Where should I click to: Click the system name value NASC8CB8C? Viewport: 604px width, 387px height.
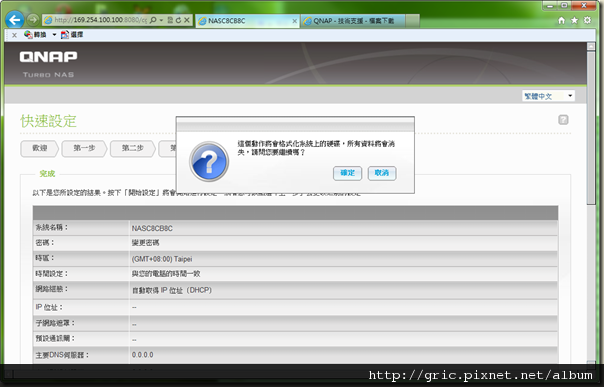152,228
